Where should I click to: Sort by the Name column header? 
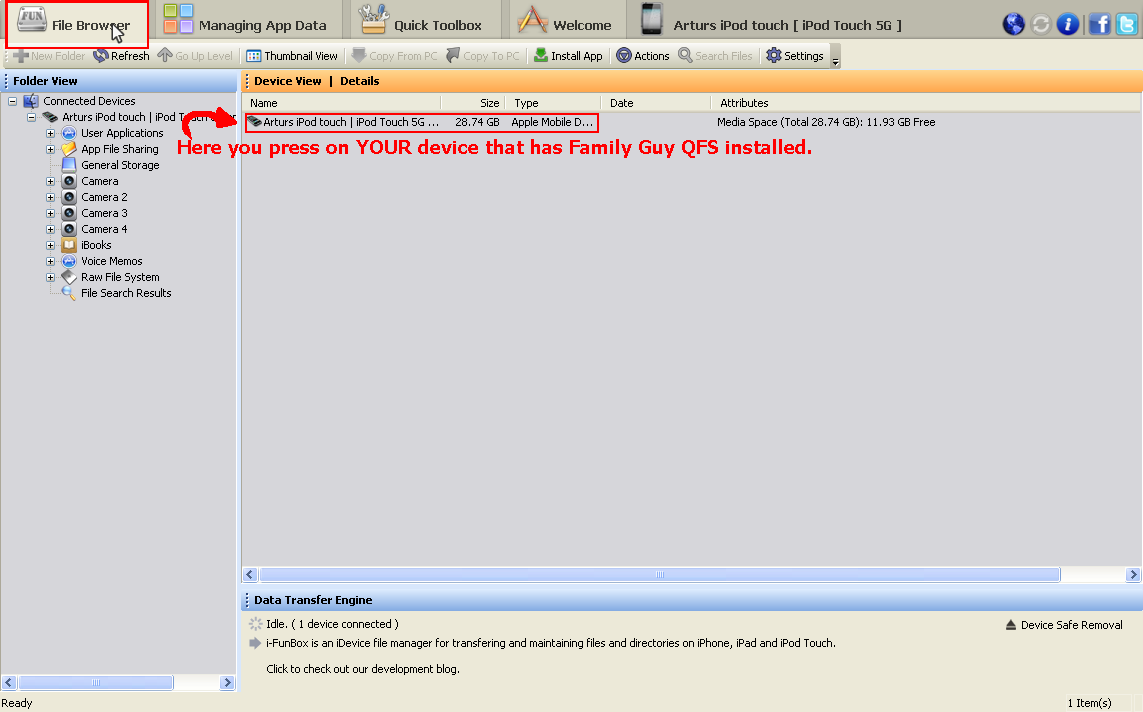(x=343, y=103)
